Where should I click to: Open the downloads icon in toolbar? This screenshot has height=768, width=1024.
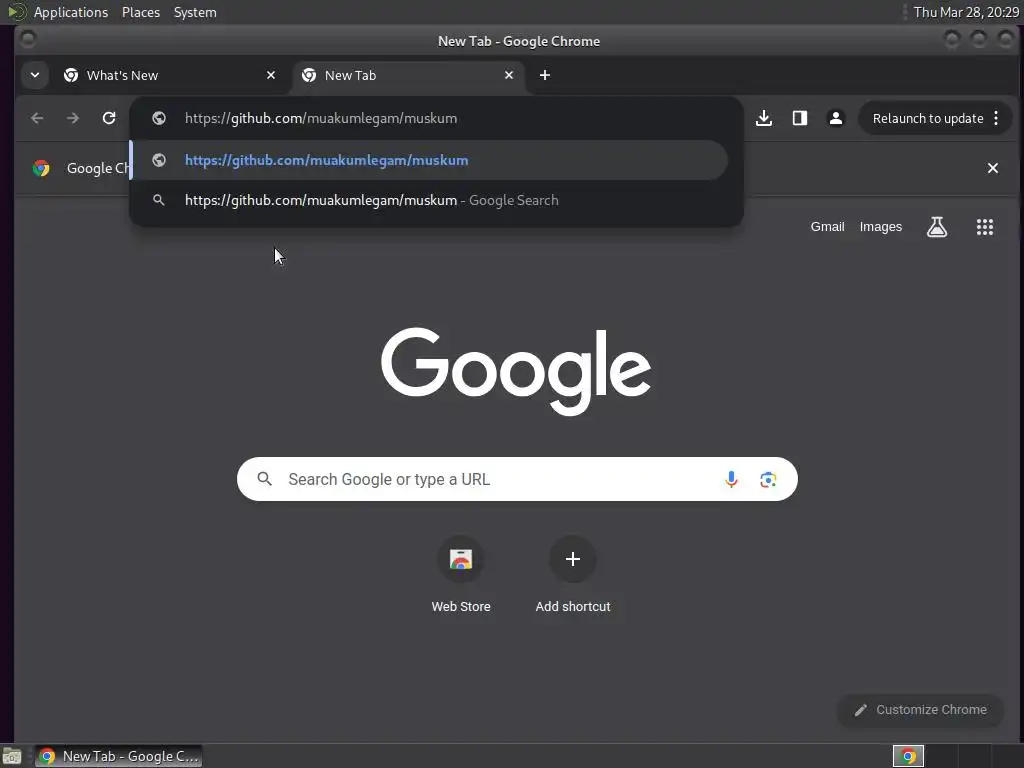coord(764,118)
